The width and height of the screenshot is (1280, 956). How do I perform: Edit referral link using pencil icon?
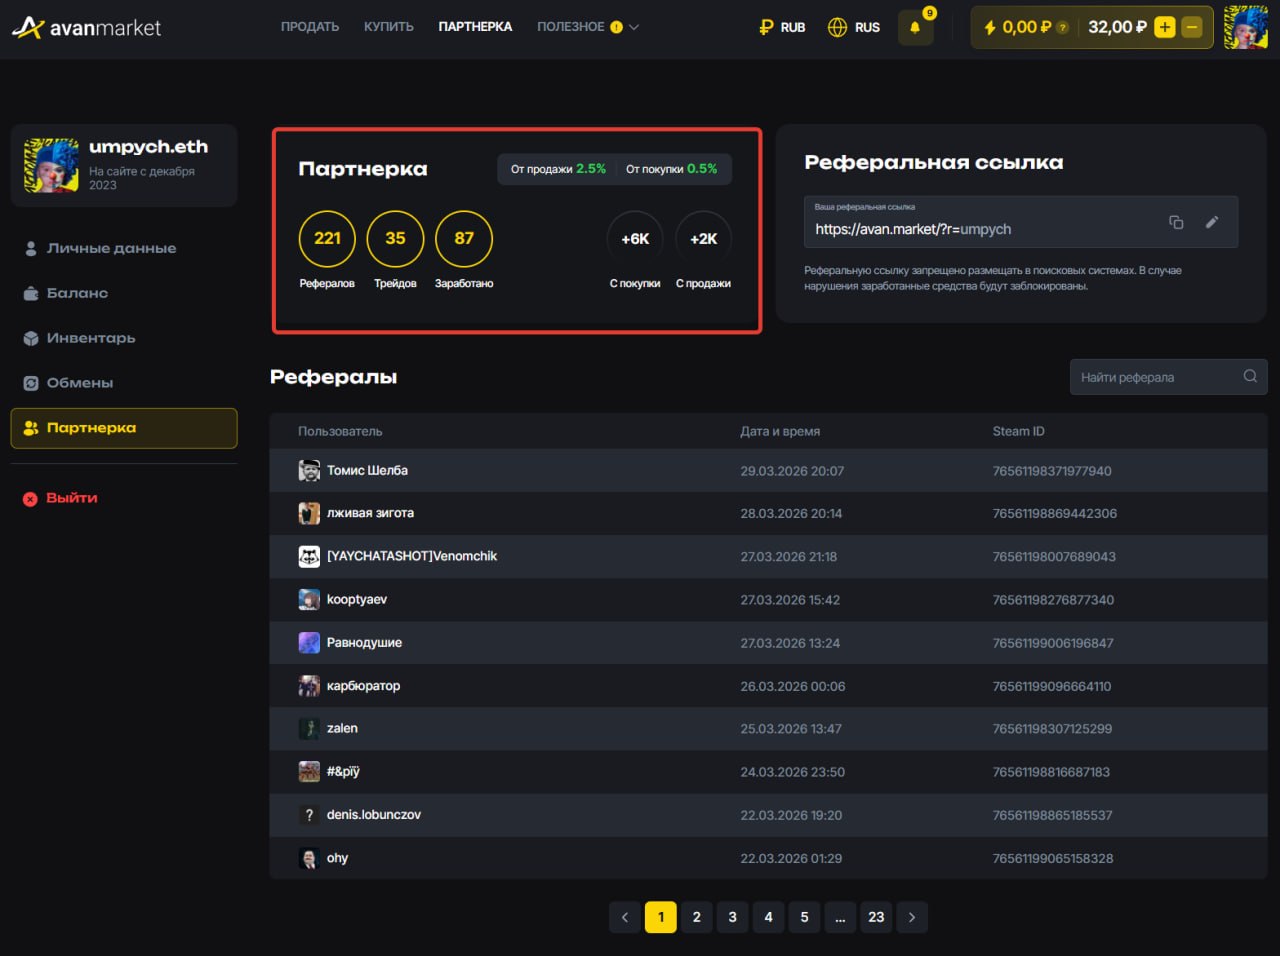(1212, 222)
